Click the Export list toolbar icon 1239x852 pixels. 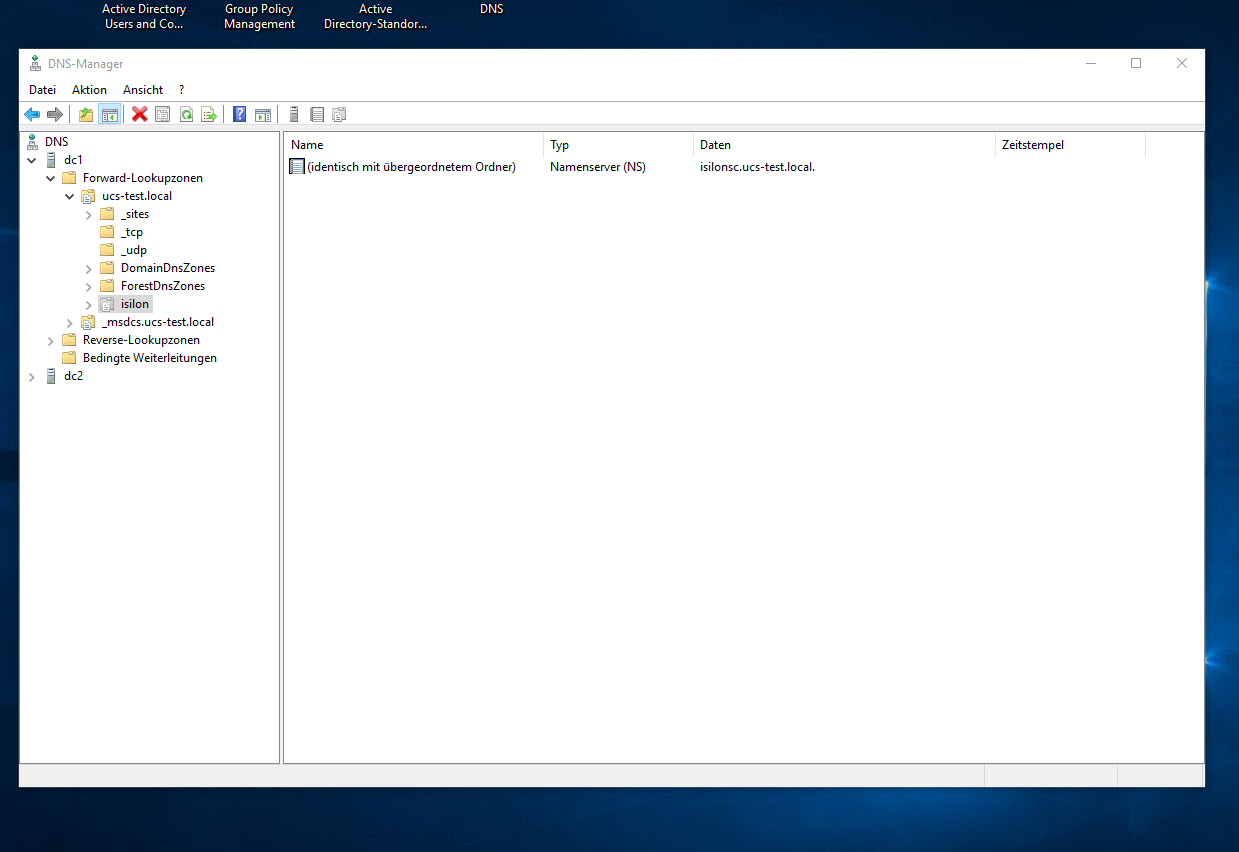[x=209, y=115]
